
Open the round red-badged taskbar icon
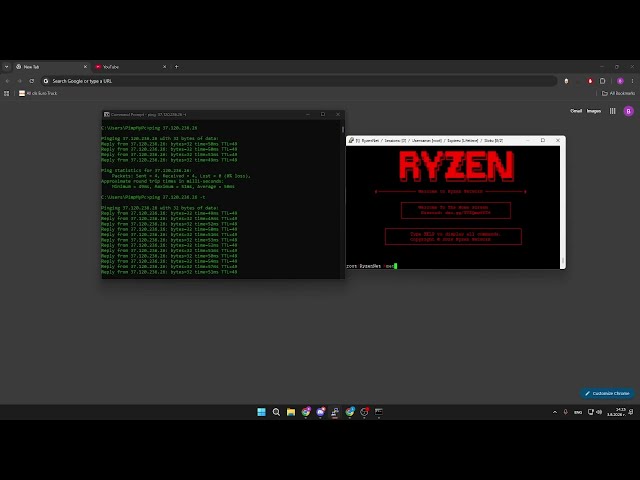pyautogui.click(x=364, y=412)
